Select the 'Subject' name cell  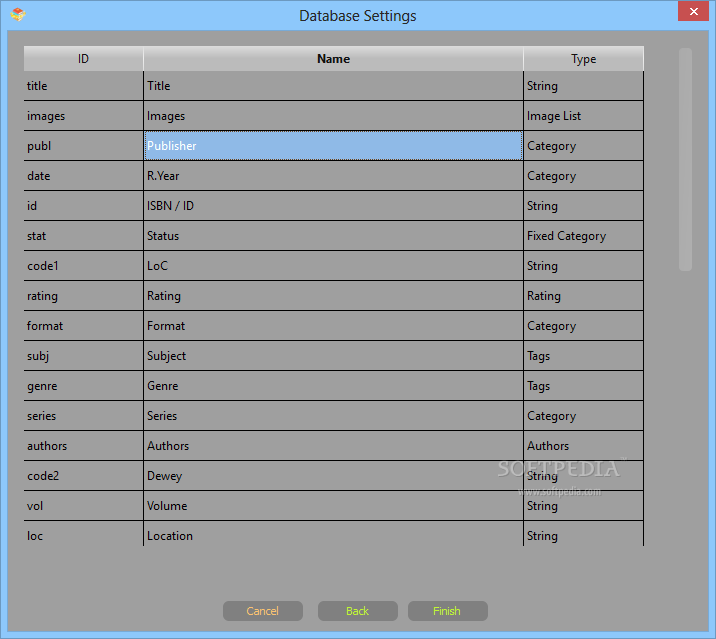coord(333,356)
